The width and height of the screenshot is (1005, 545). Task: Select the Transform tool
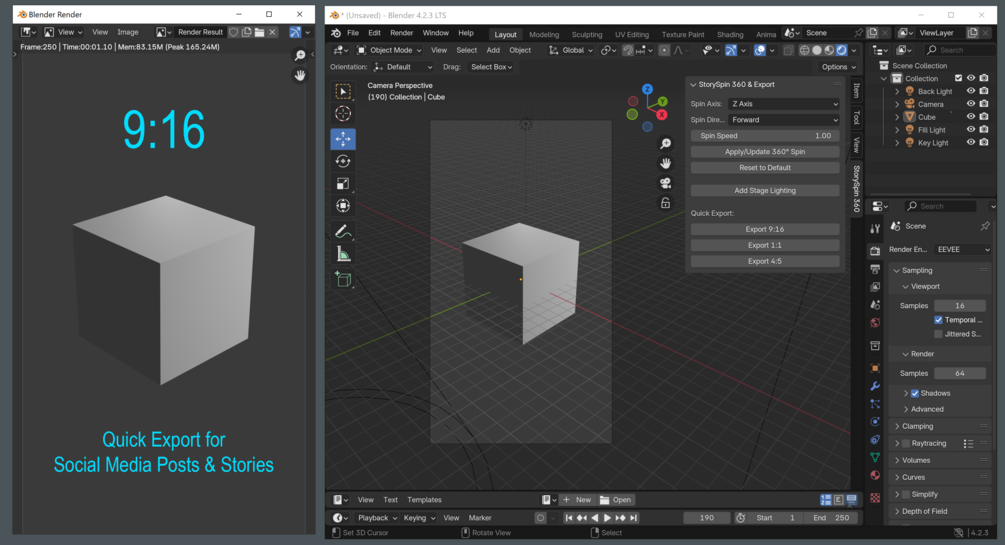click(x=343, y=206)
